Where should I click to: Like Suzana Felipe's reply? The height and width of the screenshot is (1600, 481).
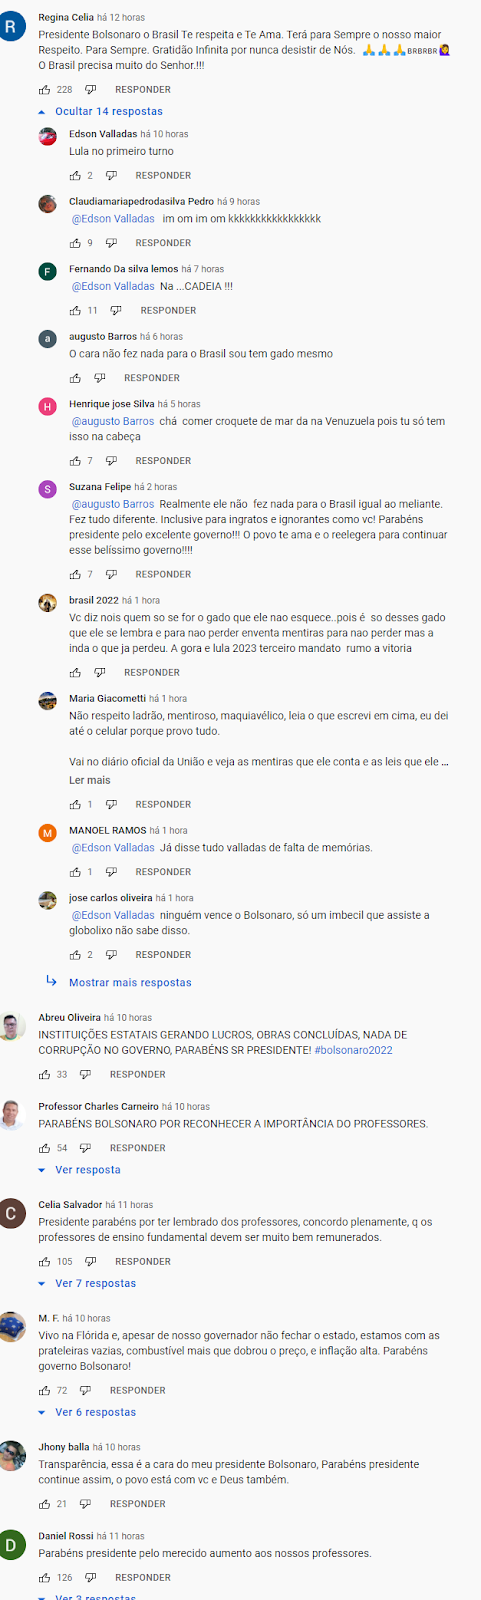[75, 575]
